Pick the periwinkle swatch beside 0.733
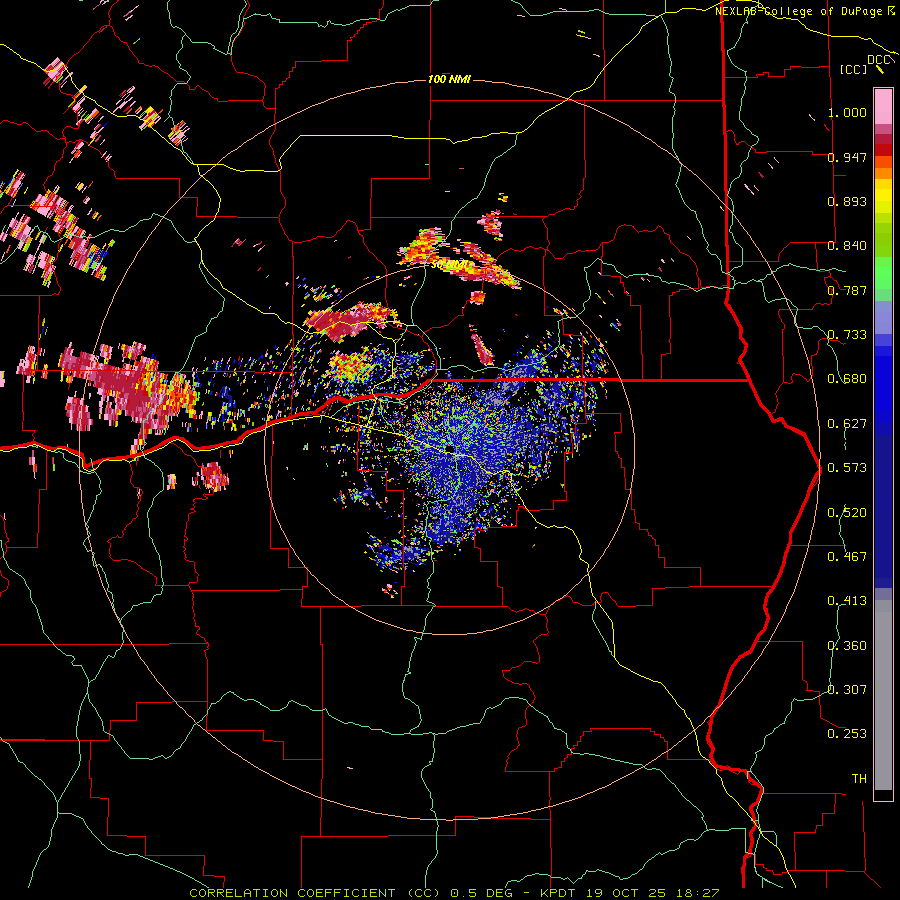 (x=883, y=318)
